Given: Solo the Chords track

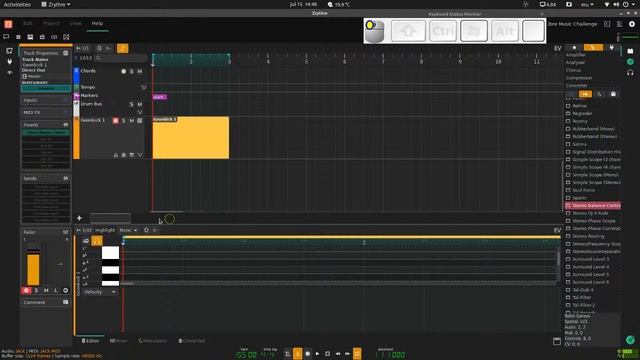Looking at the screenshot, I should (131, 71).
